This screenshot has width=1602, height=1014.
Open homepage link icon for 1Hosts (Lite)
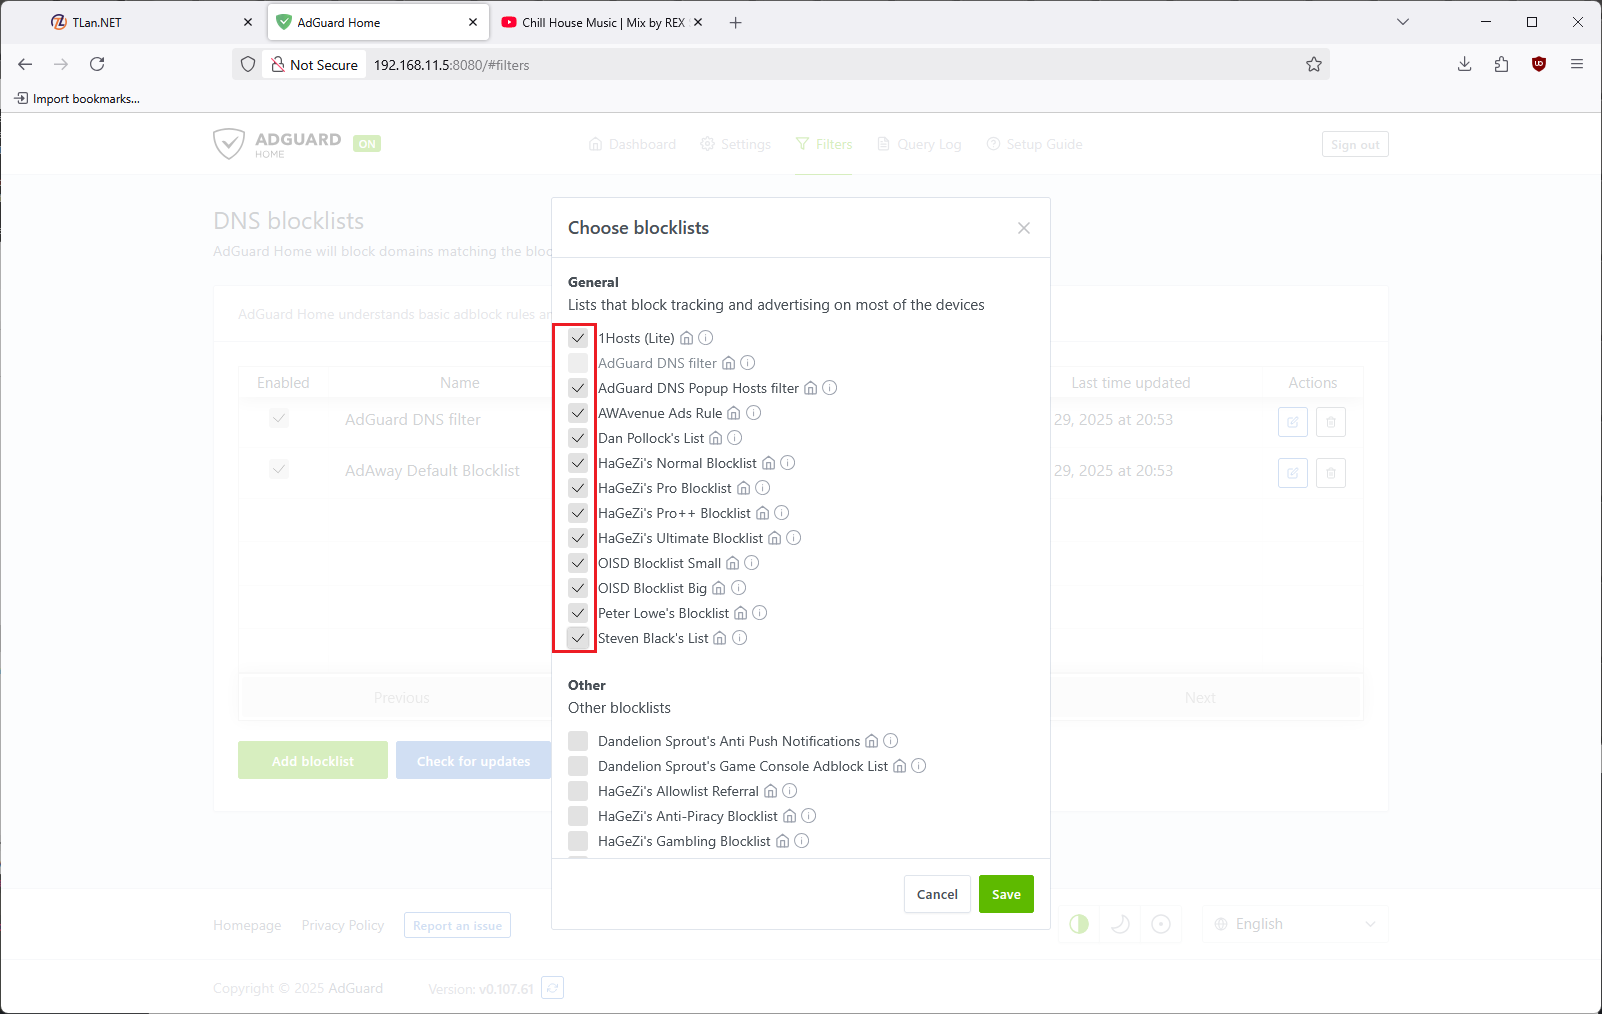pyautogui.click(x=686, y=338)
